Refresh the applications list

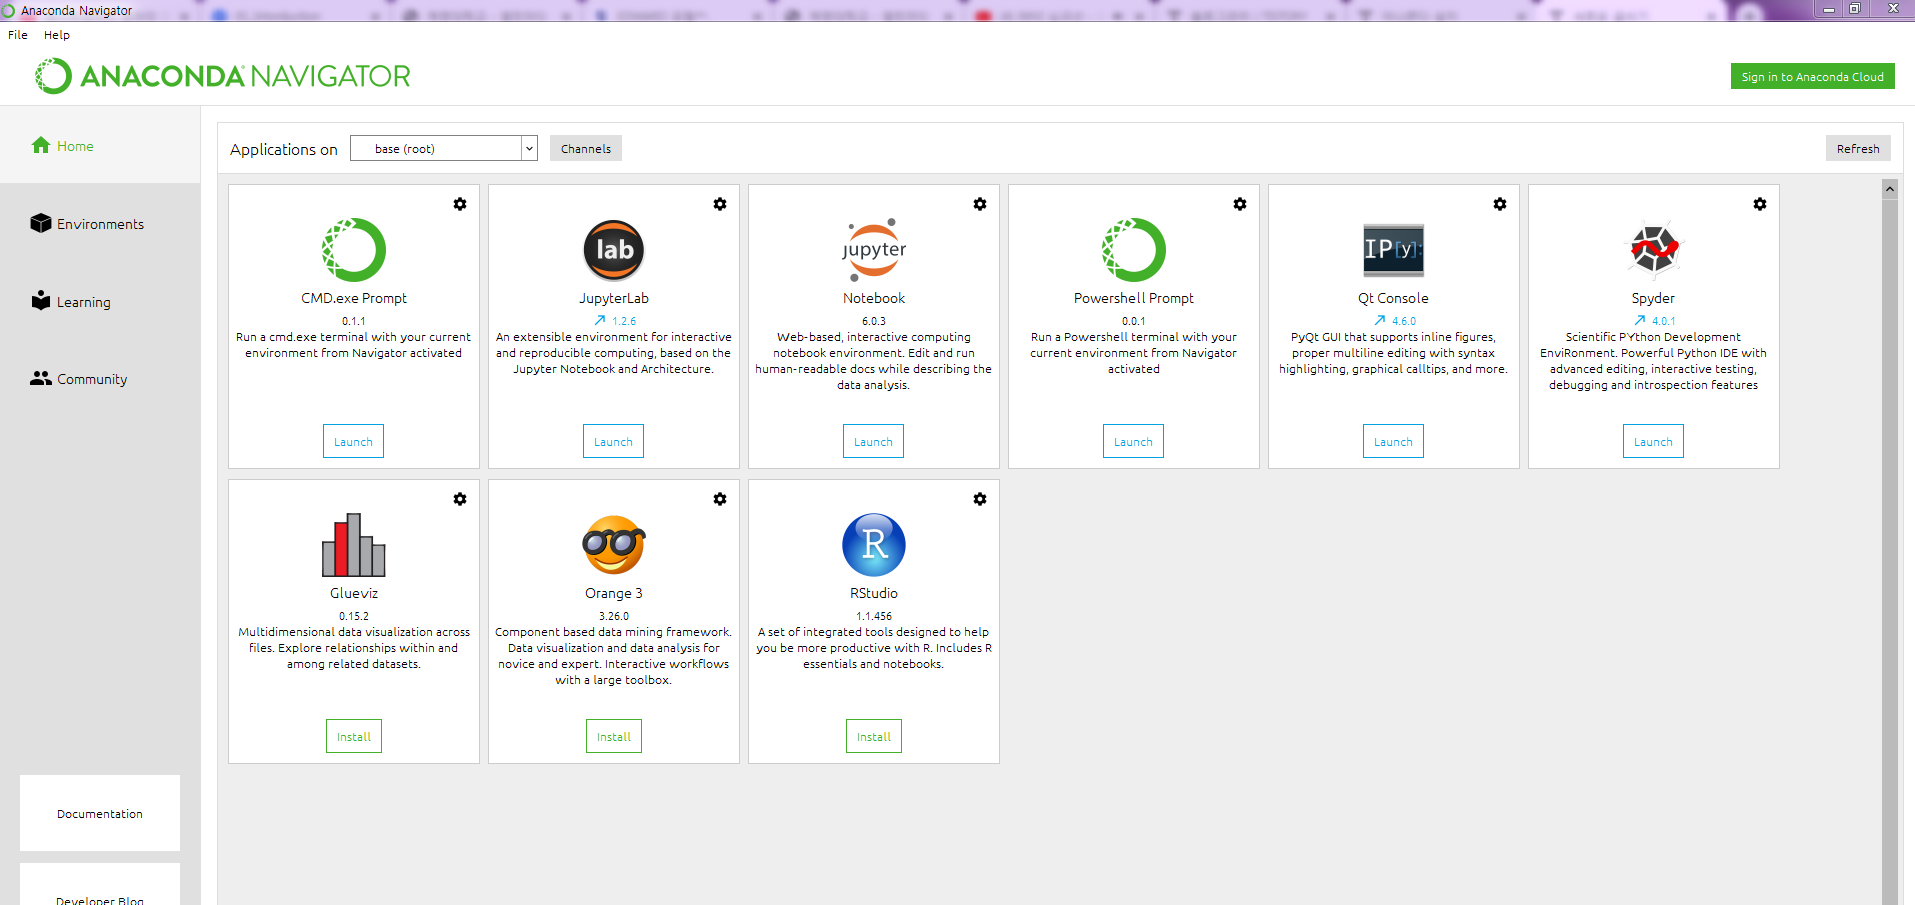point(1858,148)
